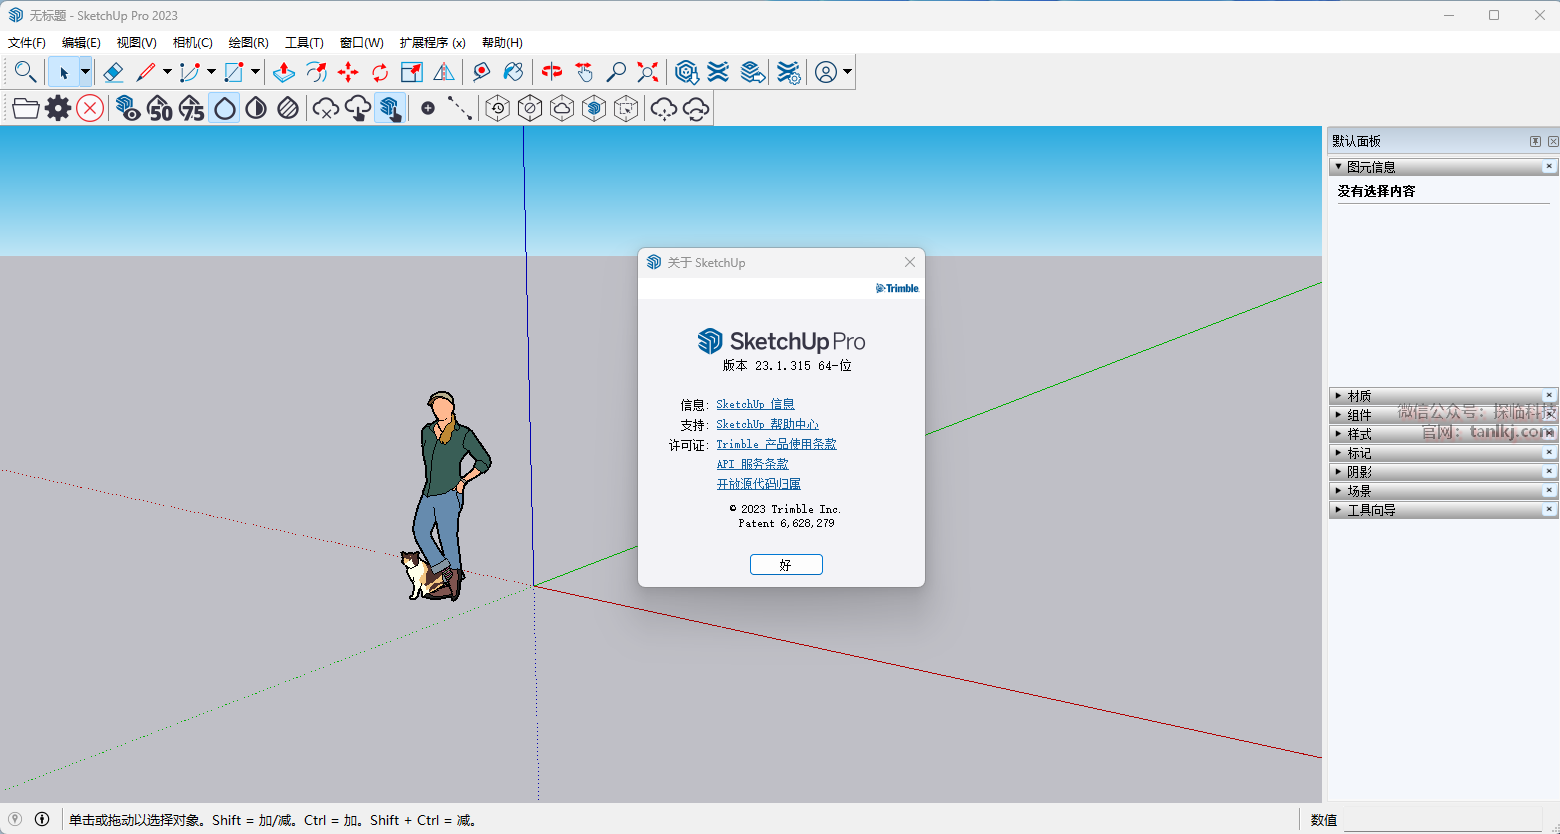Screen dimensions: 1560x834
Task: Select the Push/Pull tool
Action: pos(284,72)
